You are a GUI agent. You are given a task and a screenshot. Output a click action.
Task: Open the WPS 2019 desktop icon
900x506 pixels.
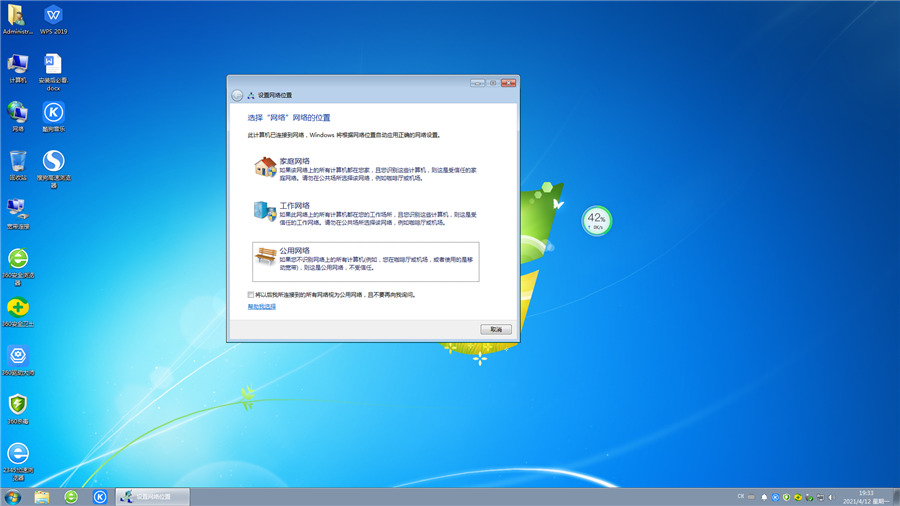(x=53, y=17)
